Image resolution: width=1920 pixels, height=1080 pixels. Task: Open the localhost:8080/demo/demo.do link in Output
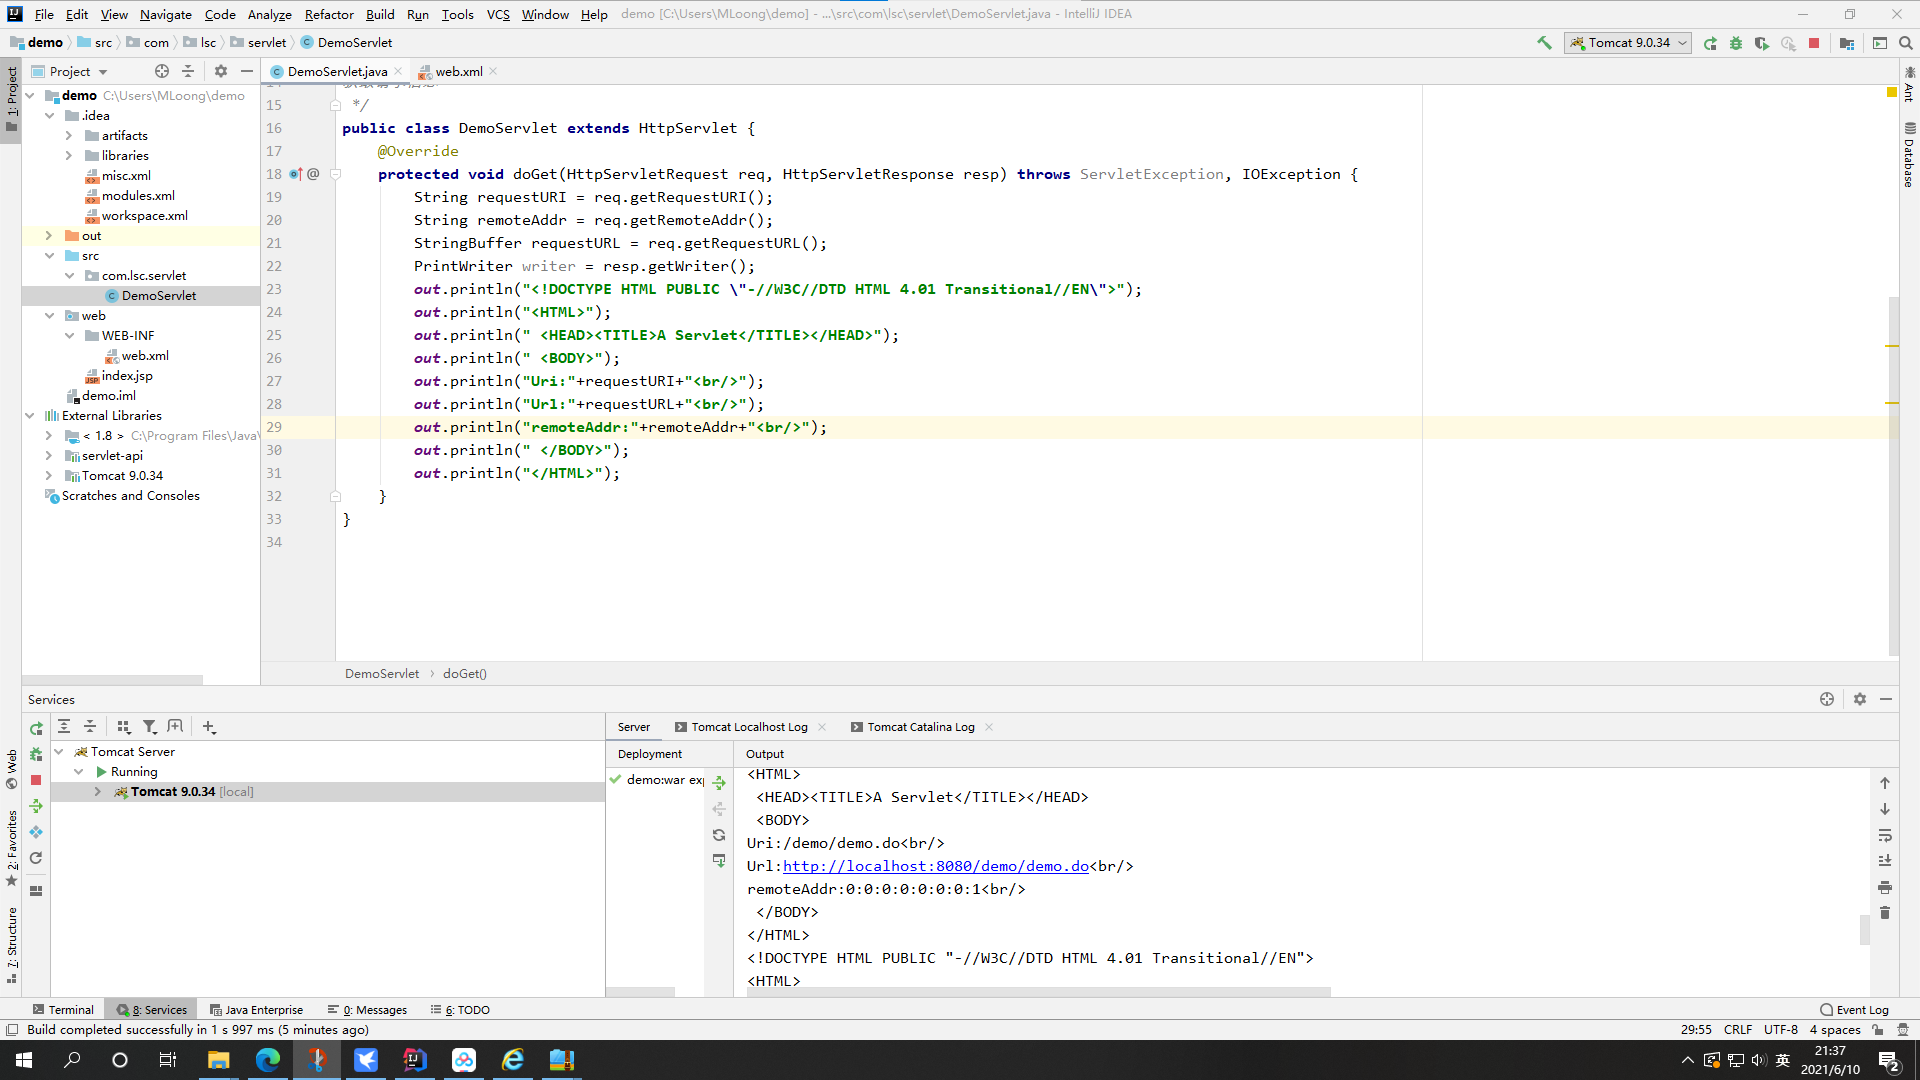936,866
